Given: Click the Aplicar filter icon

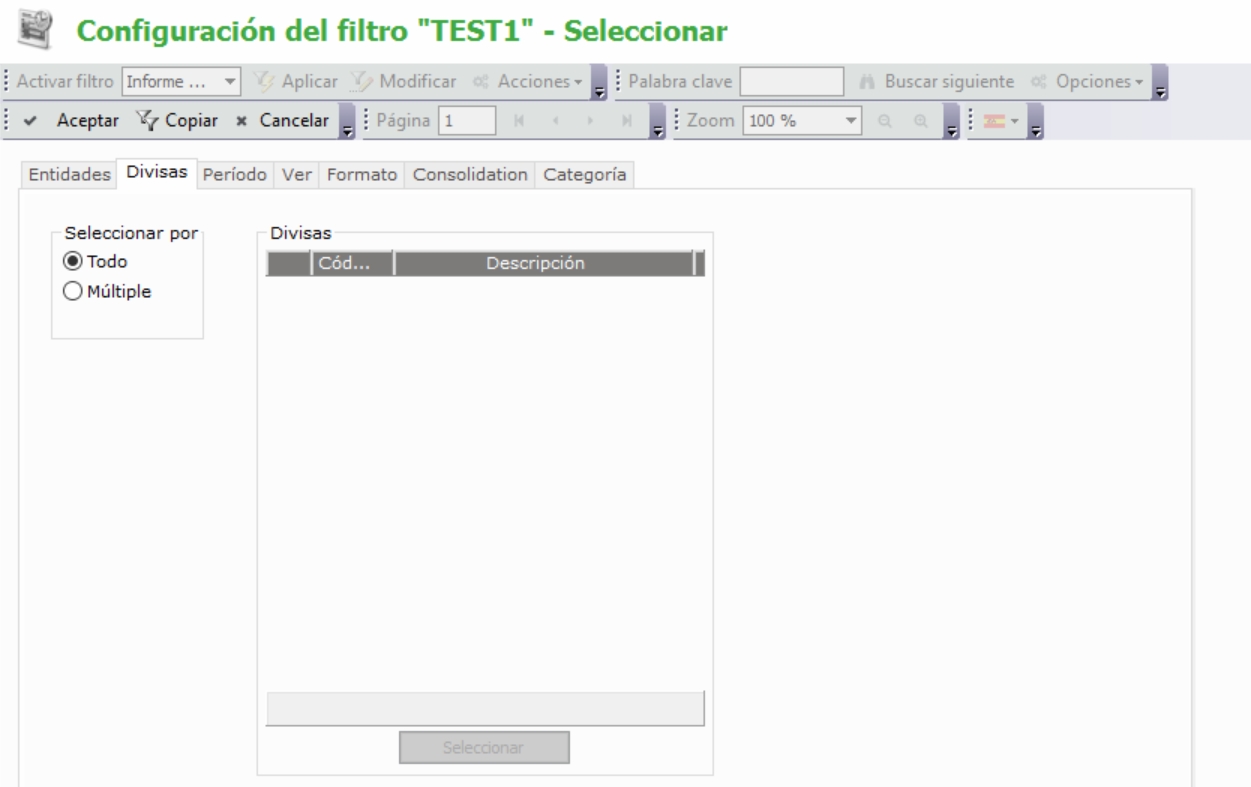Looking at the screenshot, I should 264,81.
